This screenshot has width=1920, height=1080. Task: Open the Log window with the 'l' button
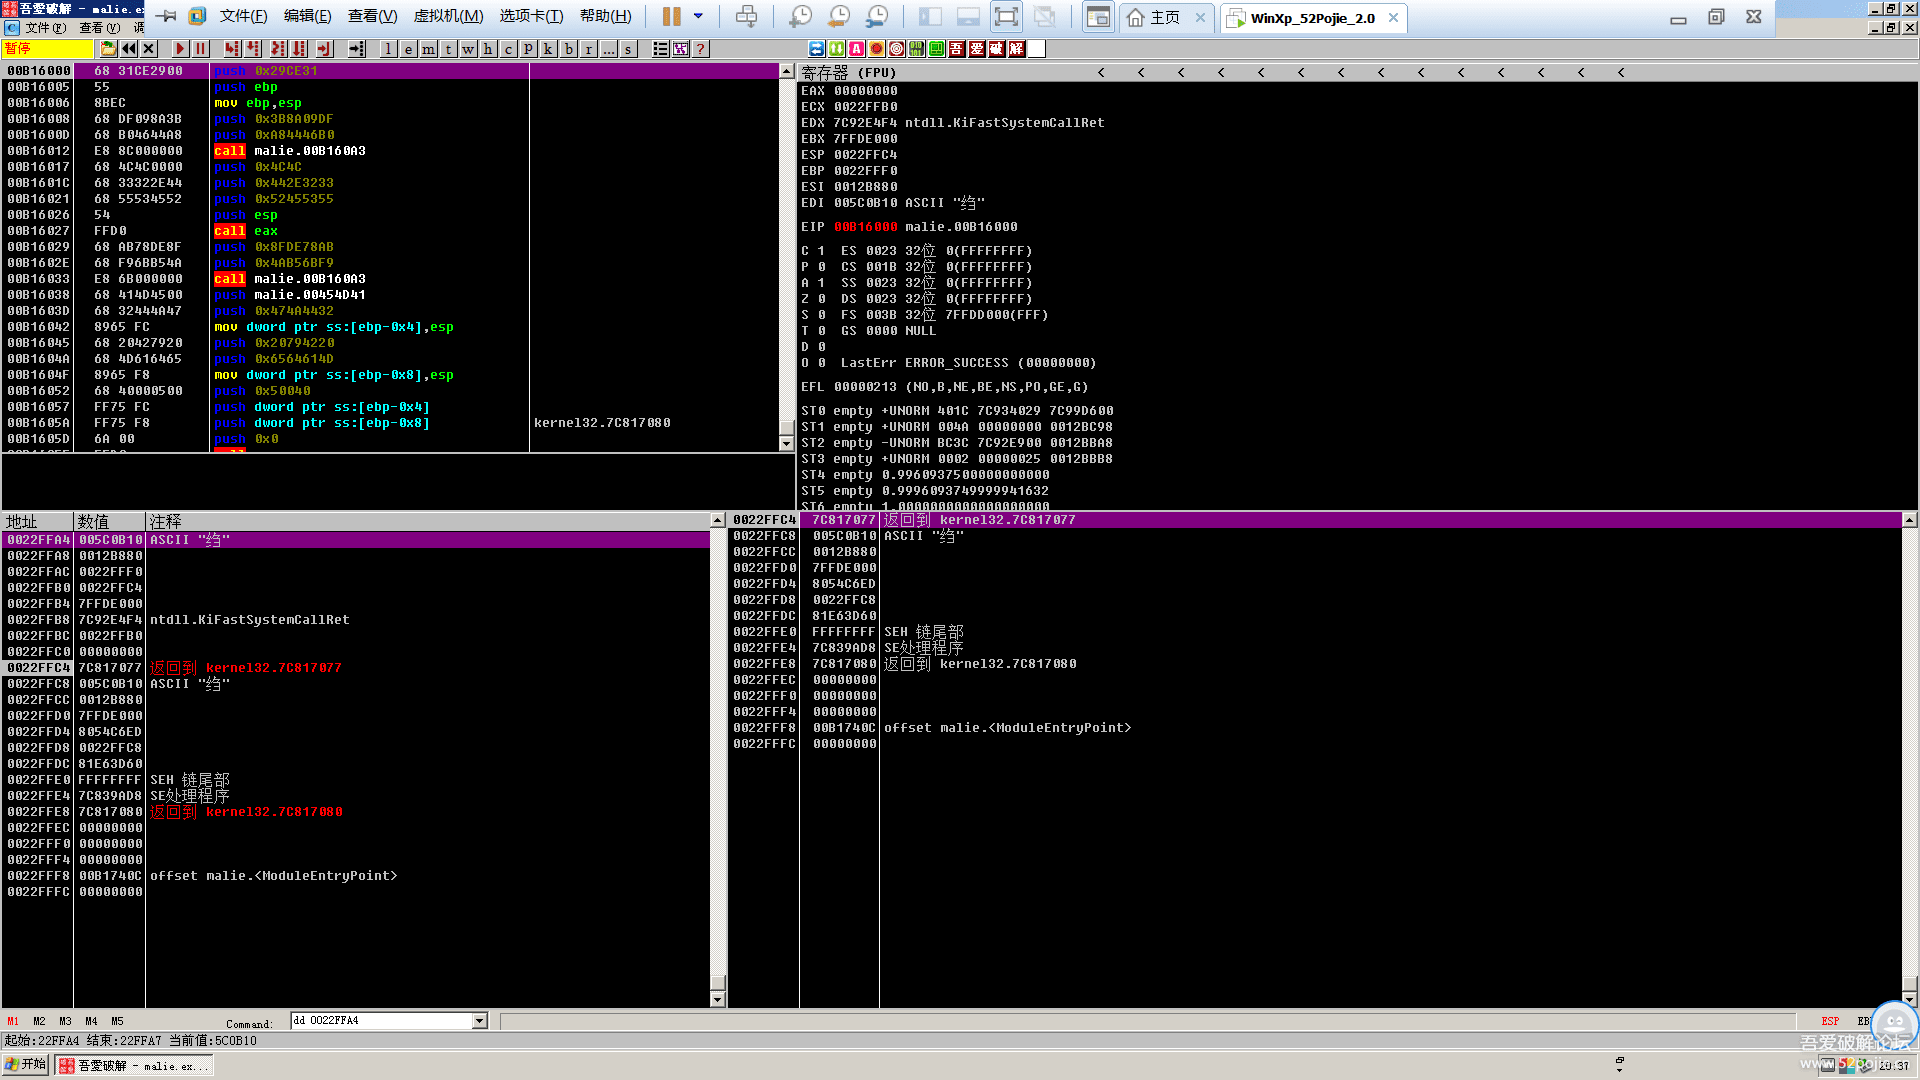click(x=388, y=49)
